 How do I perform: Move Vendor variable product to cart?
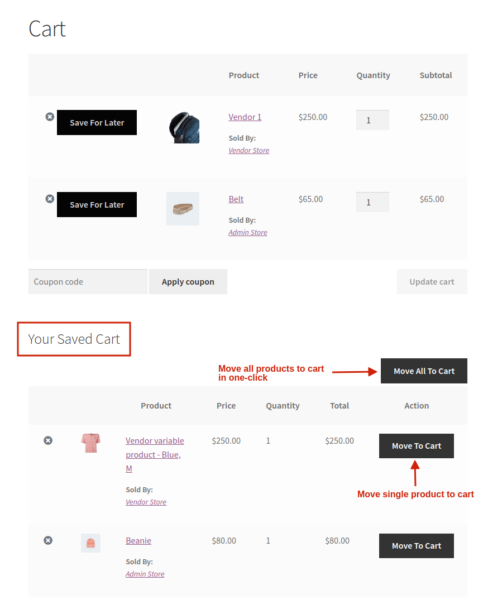click(x=416, y=446)
